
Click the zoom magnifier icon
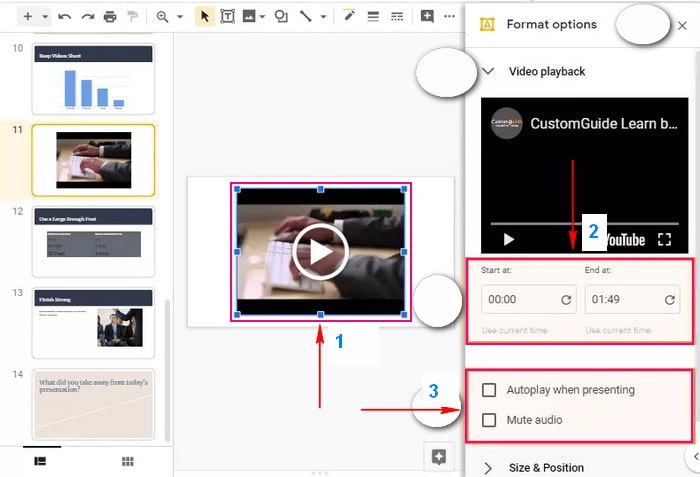(x=162, y=17)
